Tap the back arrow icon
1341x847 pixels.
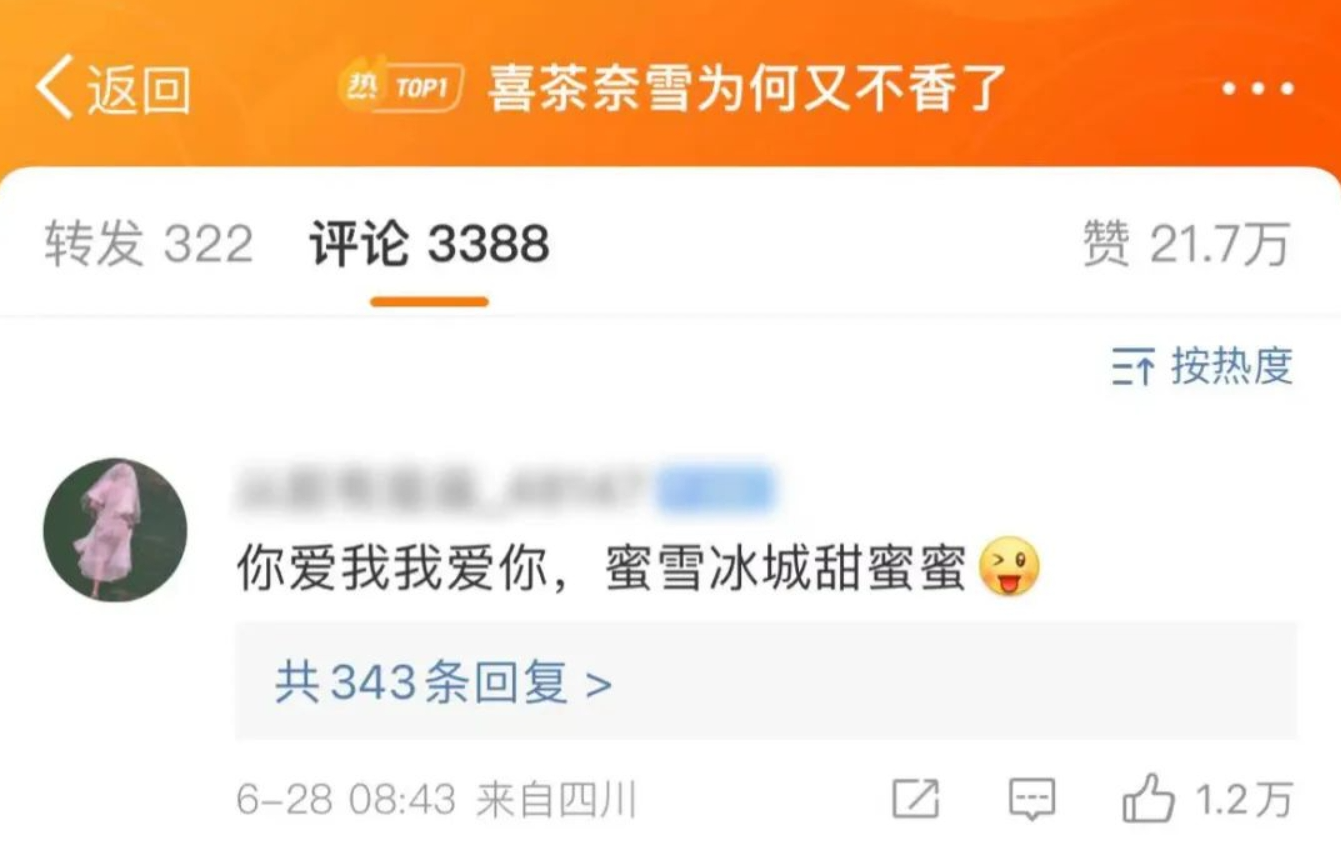pyautogui.click(x=55, y=88)
